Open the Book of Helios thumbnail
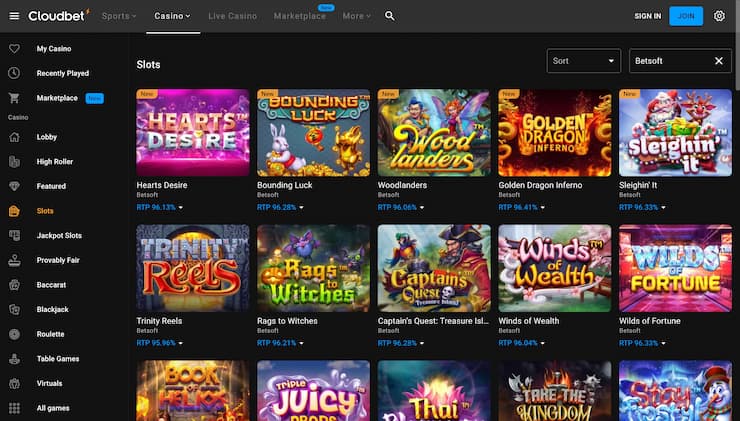Screen dimensions: 740x421 click(193, 391)
